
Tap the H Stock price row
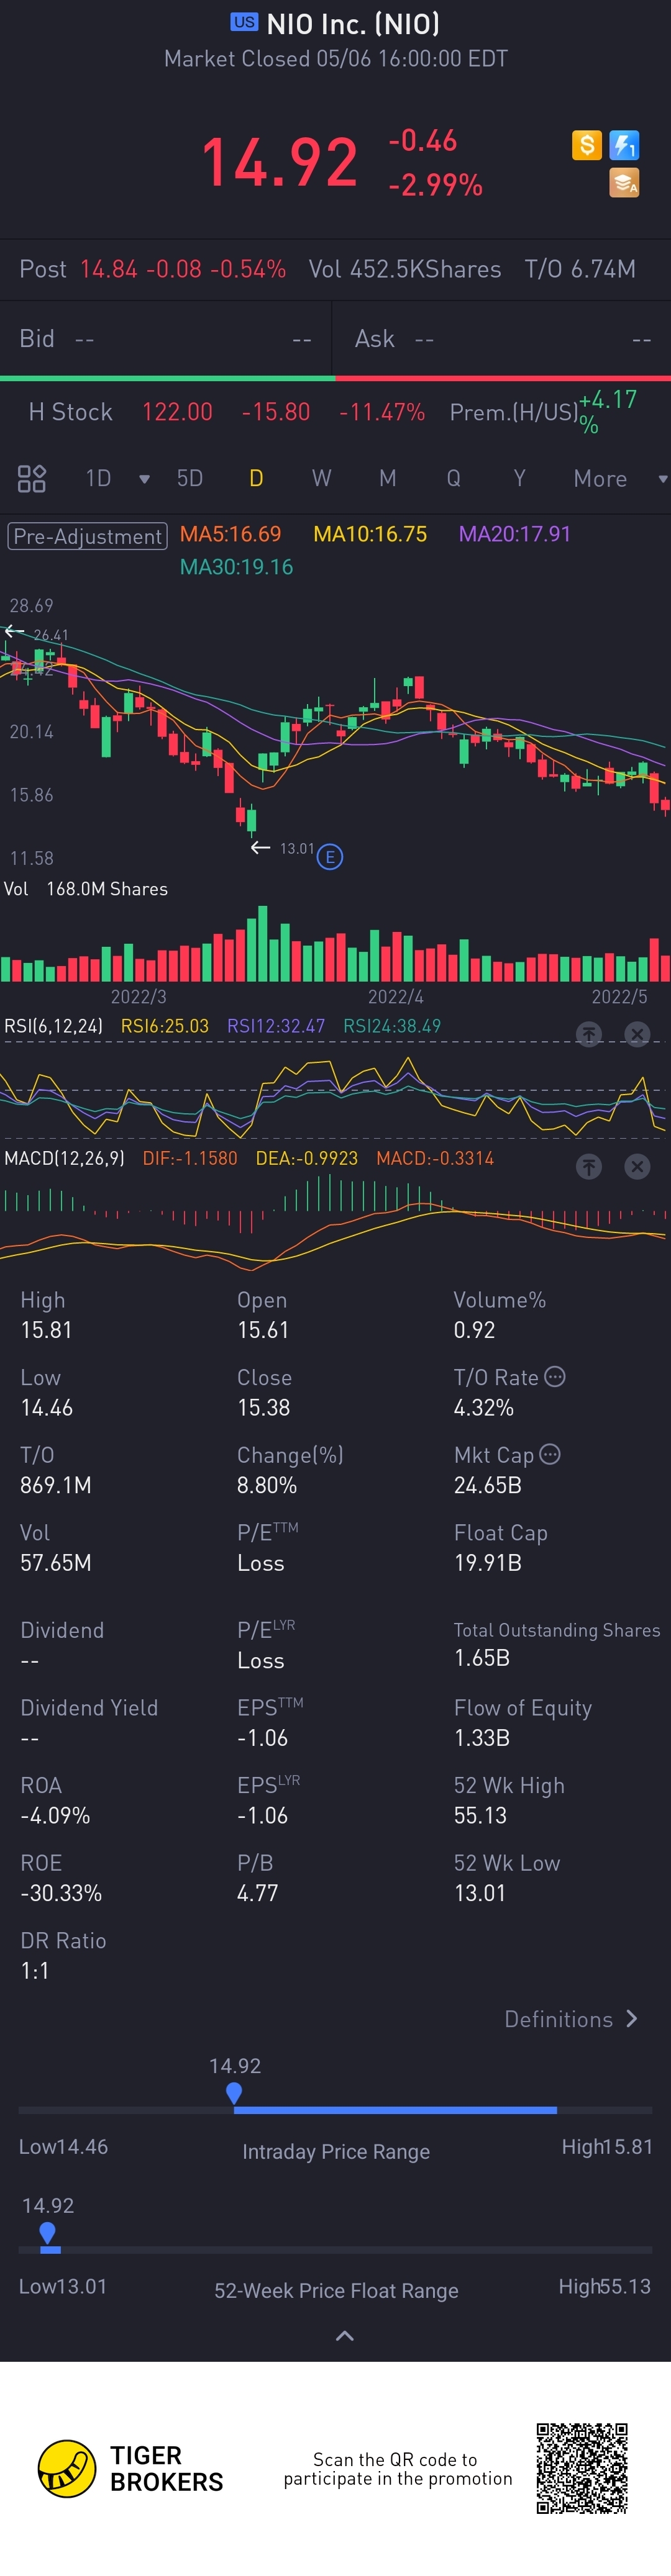click(335, 412)
